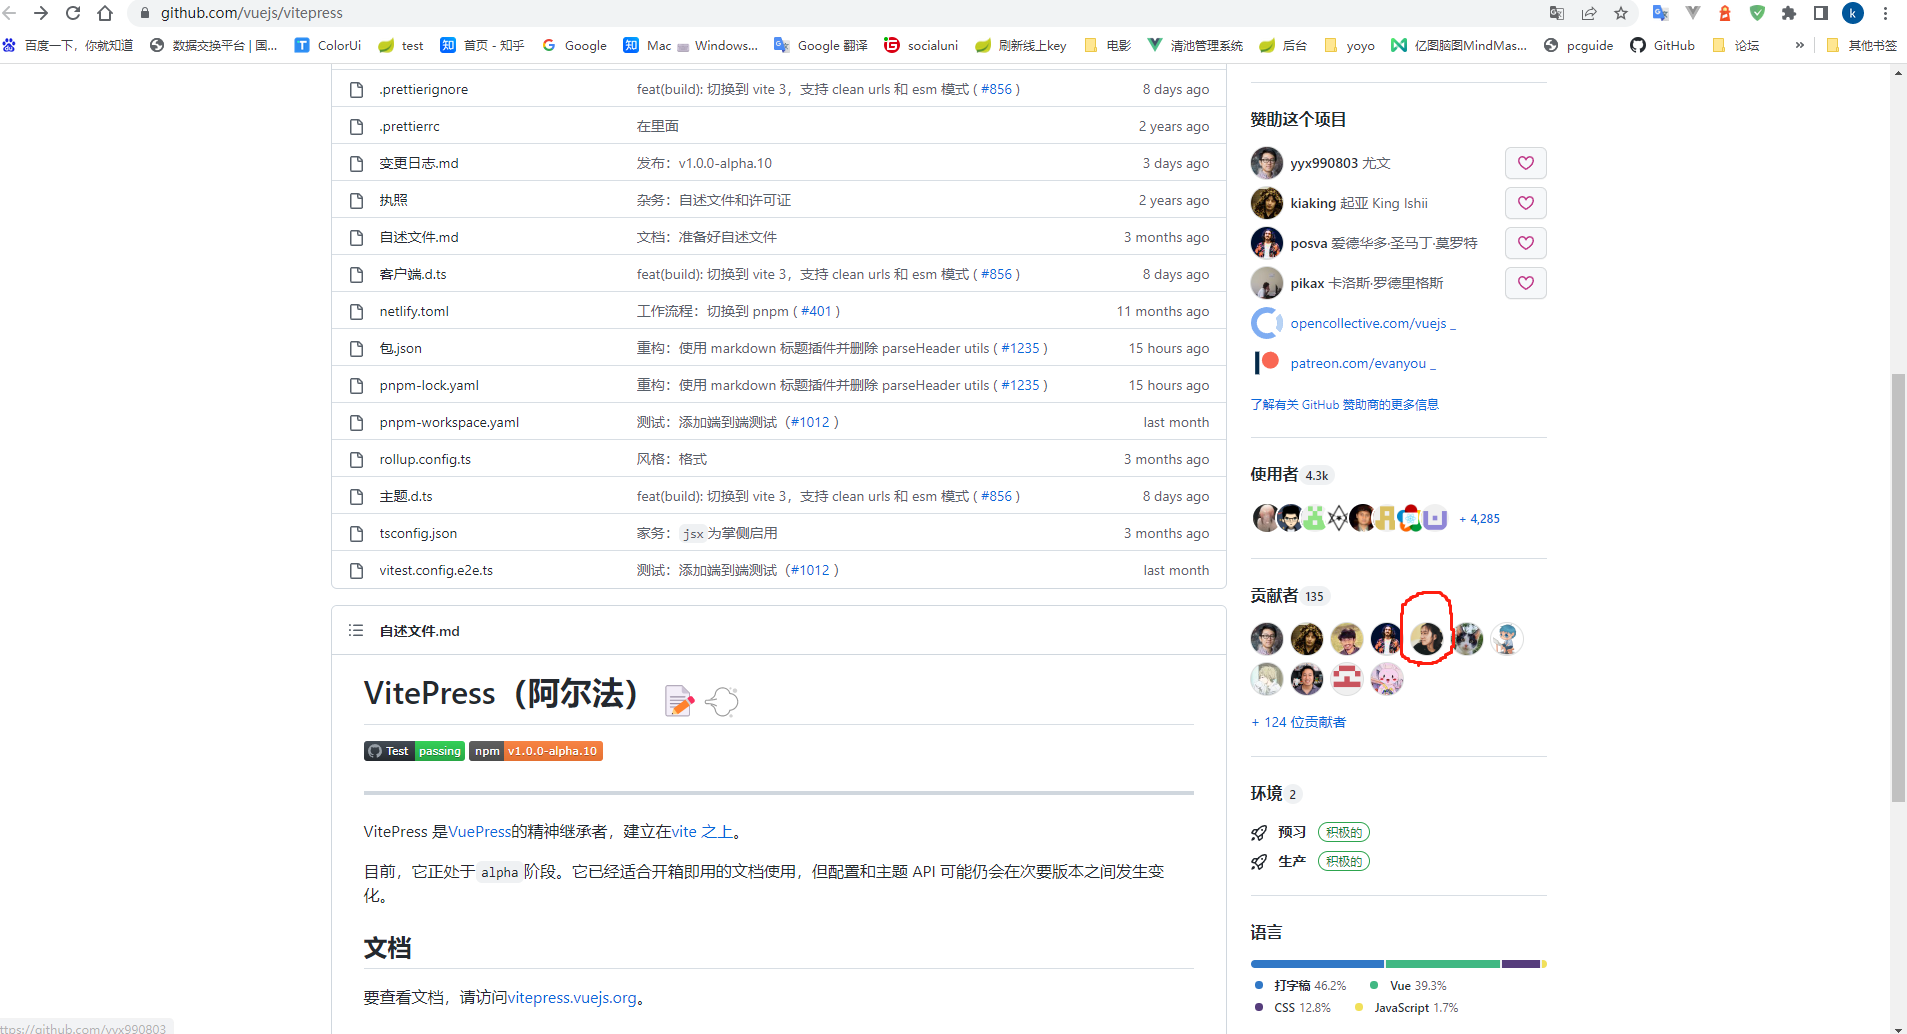Click the red-circled contributor avatar
Screen dimensions: 1907x1034
[x=1426, y=639]
